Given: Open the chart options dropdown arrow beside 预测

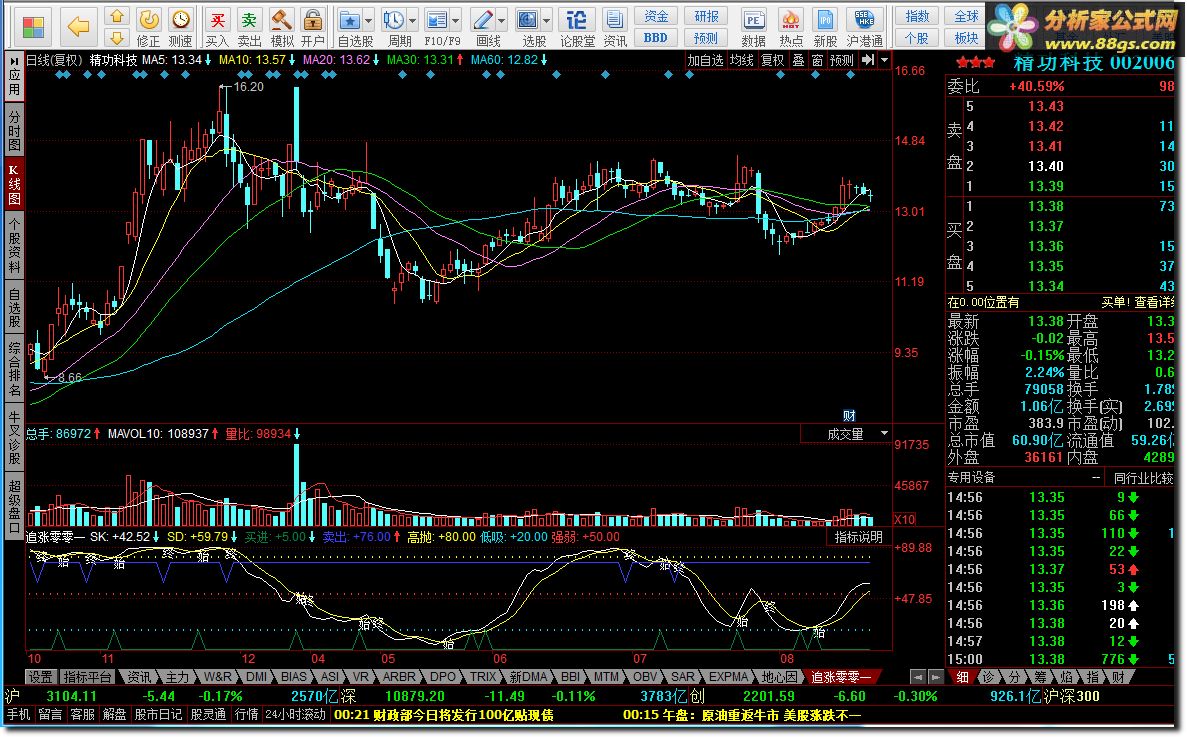Looking at the screenshot, I should tap(884, 59).
